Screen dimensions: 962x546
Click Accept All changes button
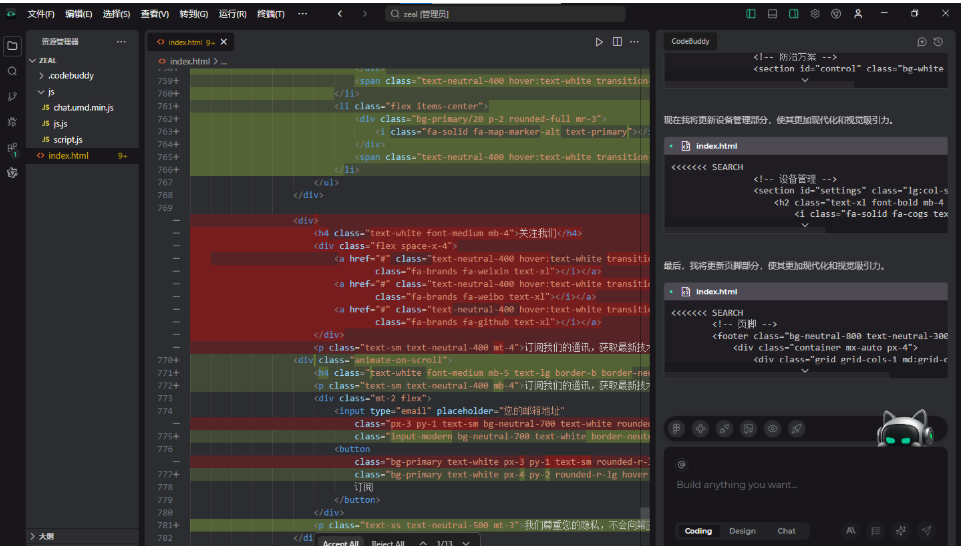point(340,543)
